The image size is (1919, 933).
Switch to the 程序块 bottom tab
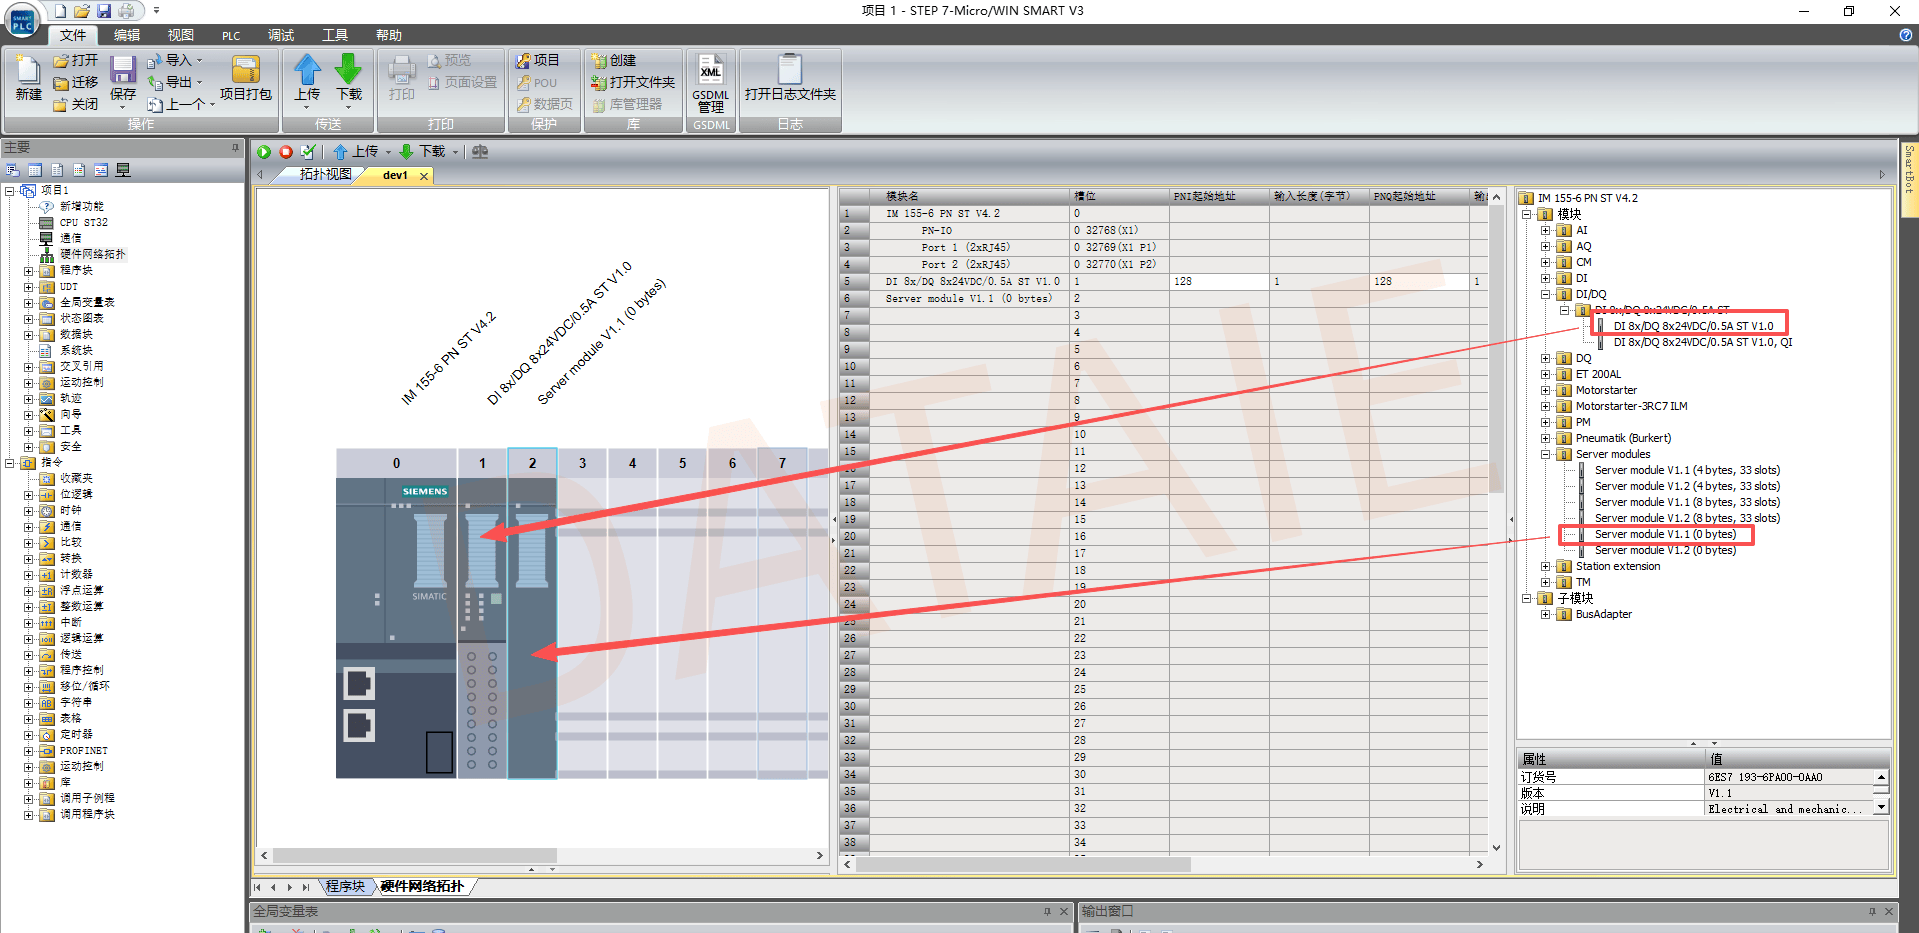tap(345, 886)
